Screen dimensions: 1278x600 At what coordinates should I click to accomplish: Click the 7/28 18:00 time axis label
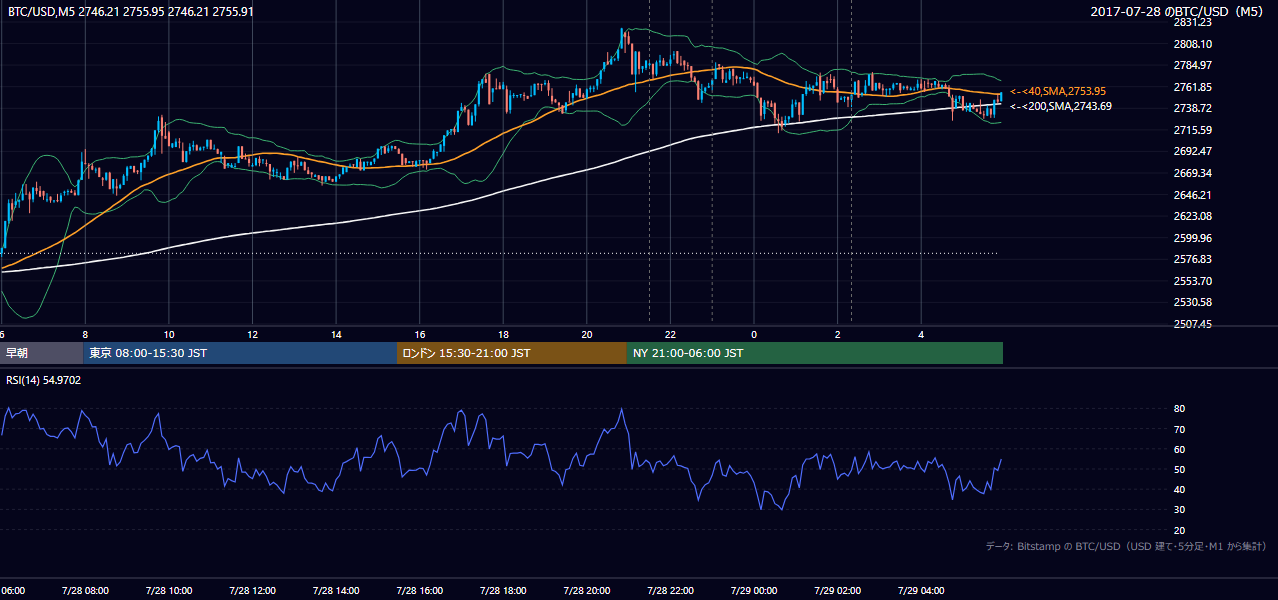(503, 591)
